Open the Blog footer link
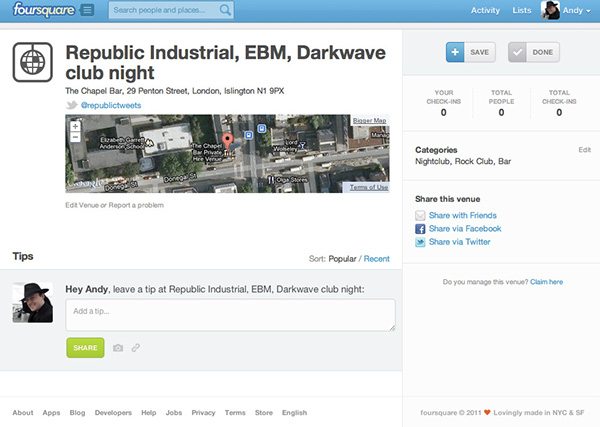 click(77, 413)
